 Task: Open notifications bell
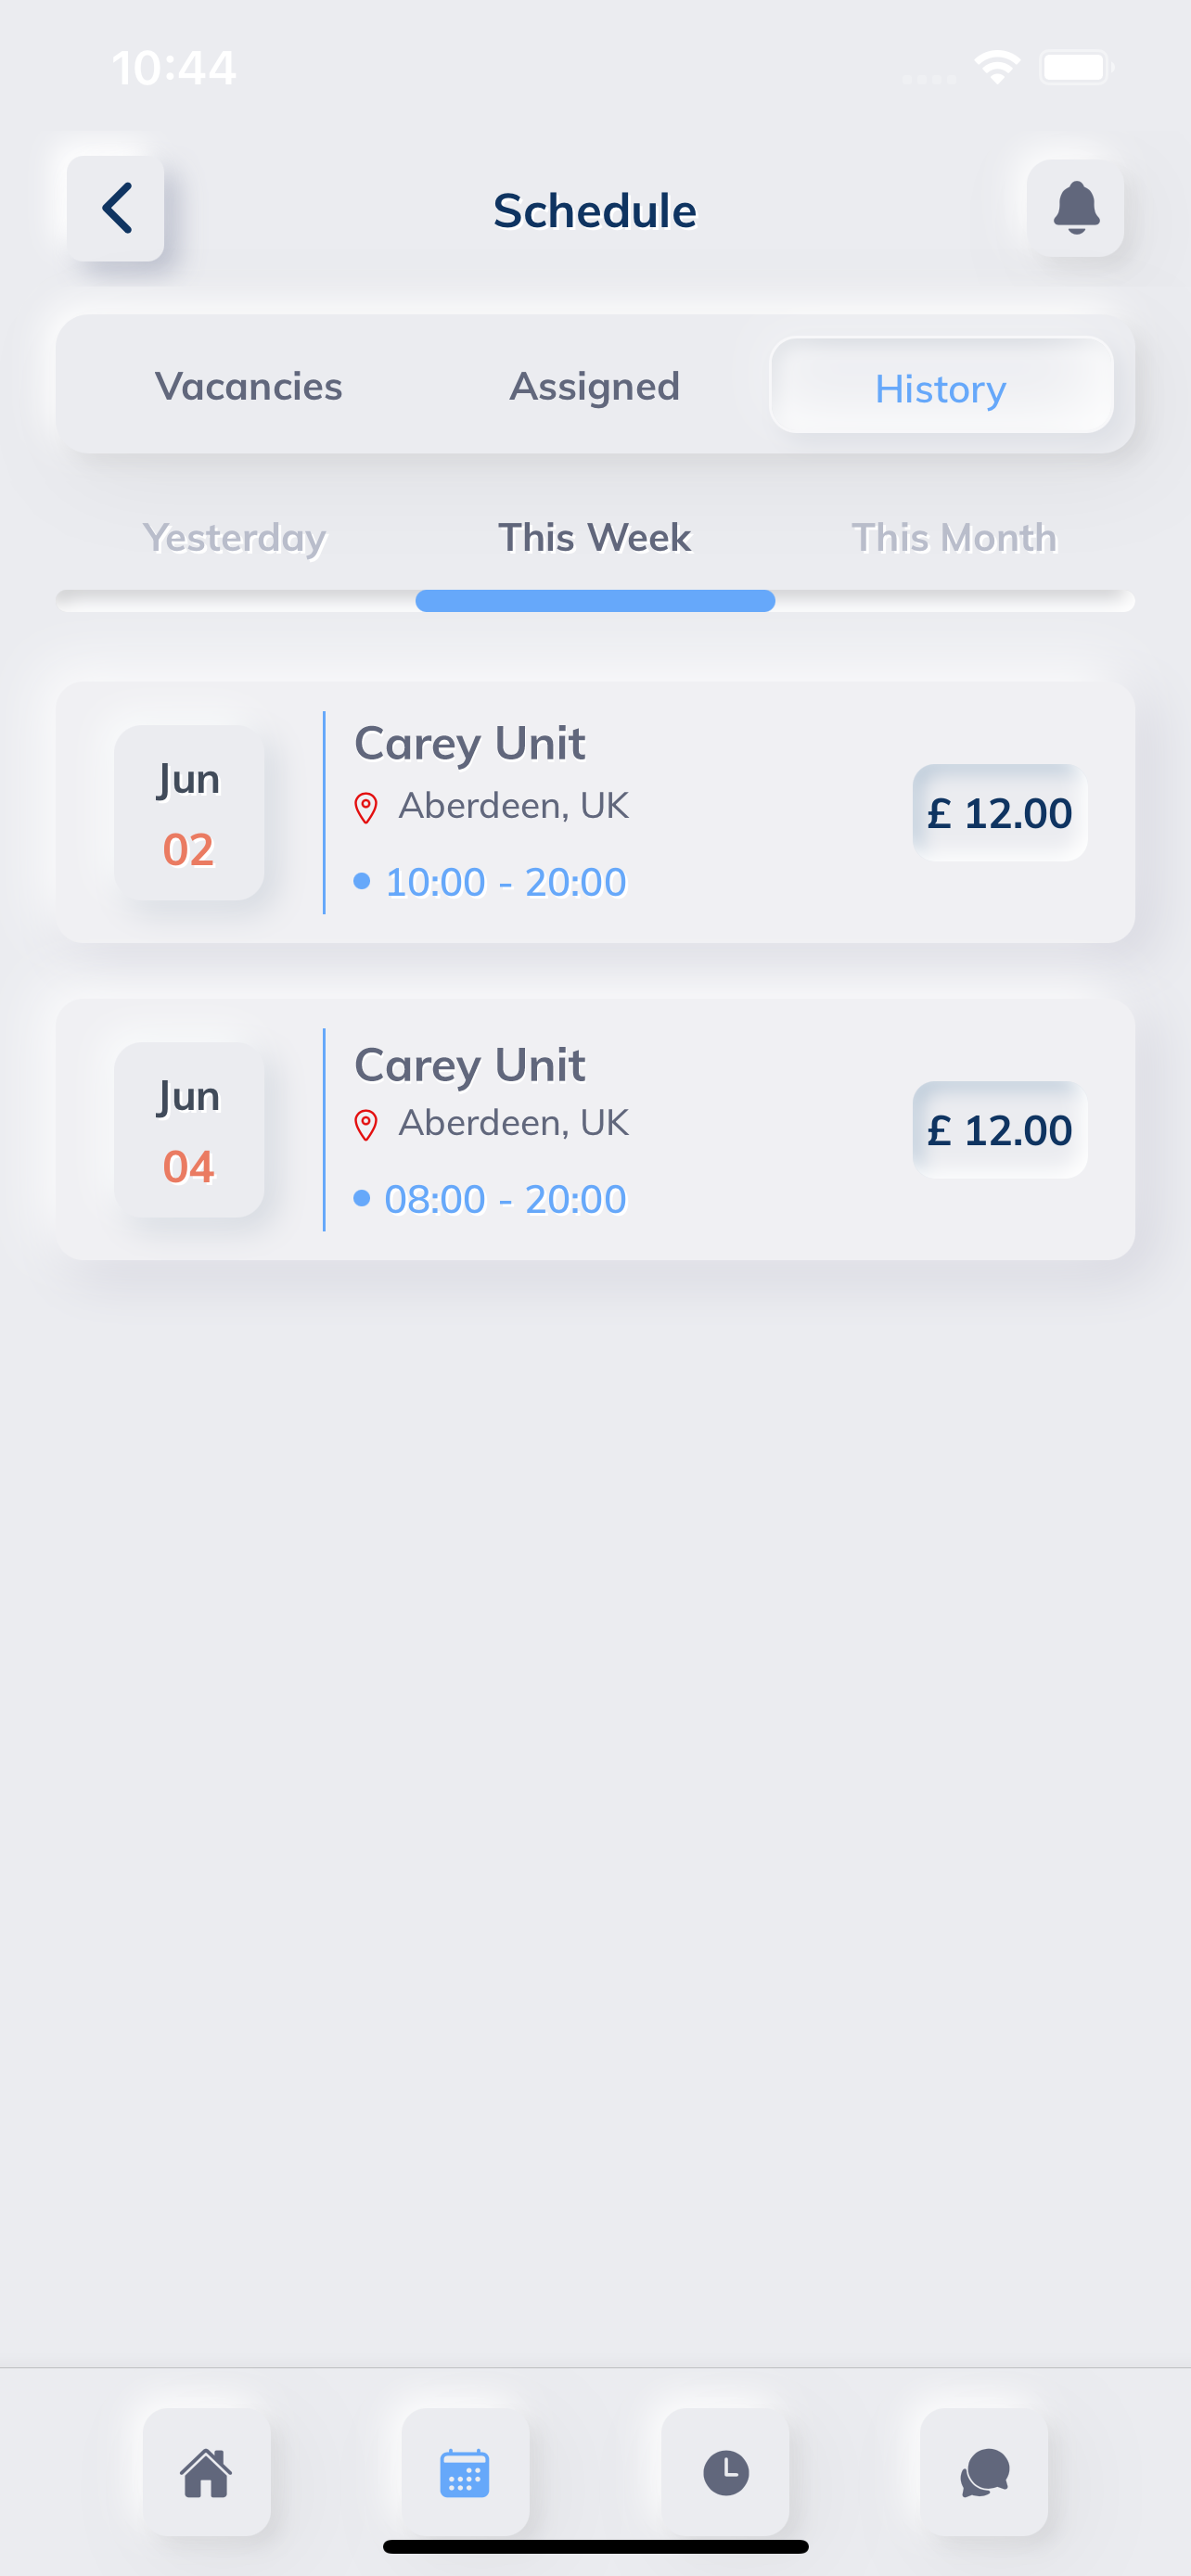1075,209
